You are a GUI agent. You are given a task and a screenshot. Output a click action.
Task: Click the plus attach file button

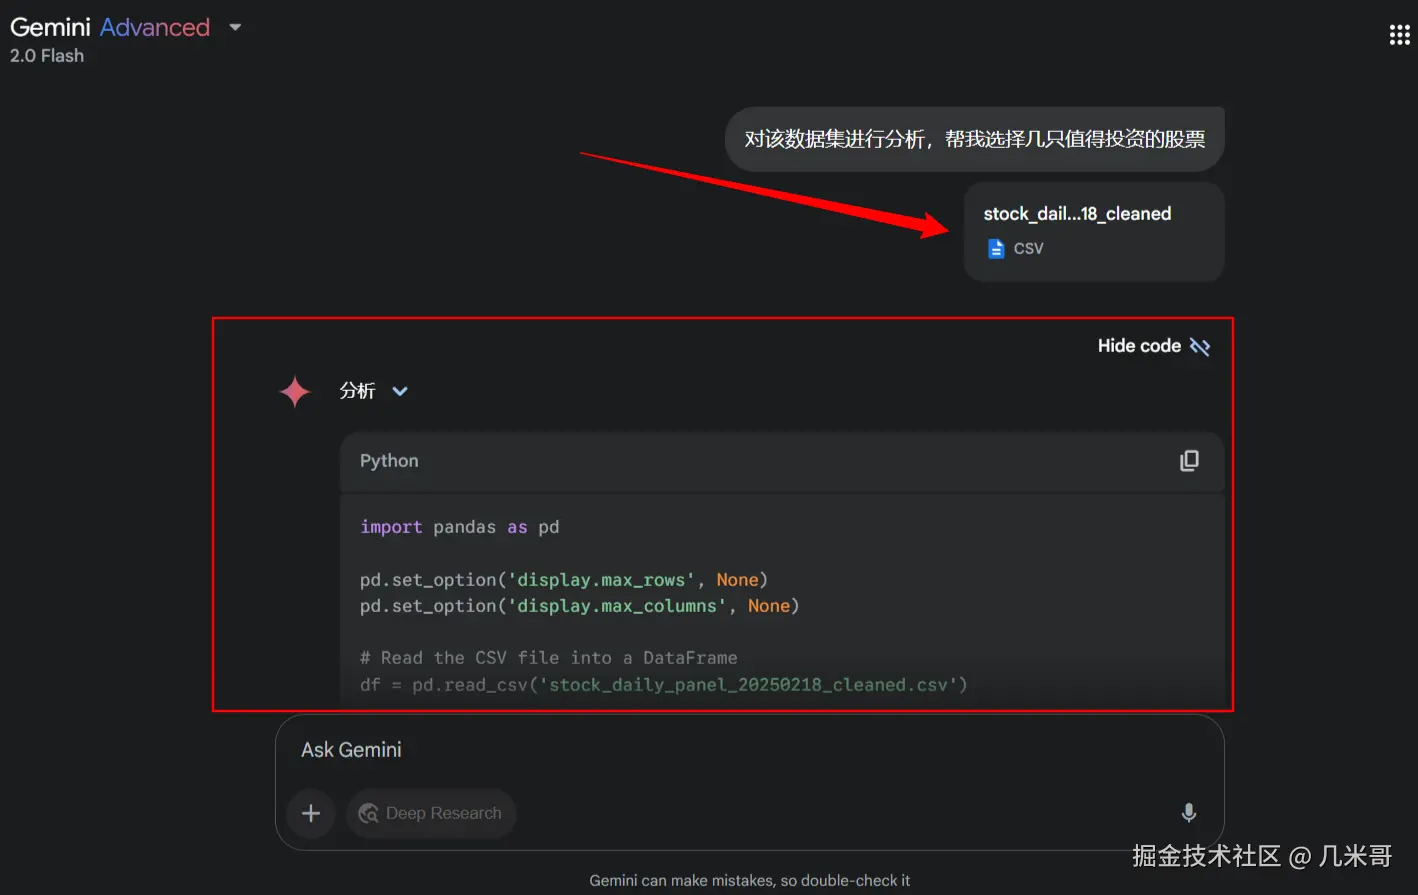coord(311,813)
